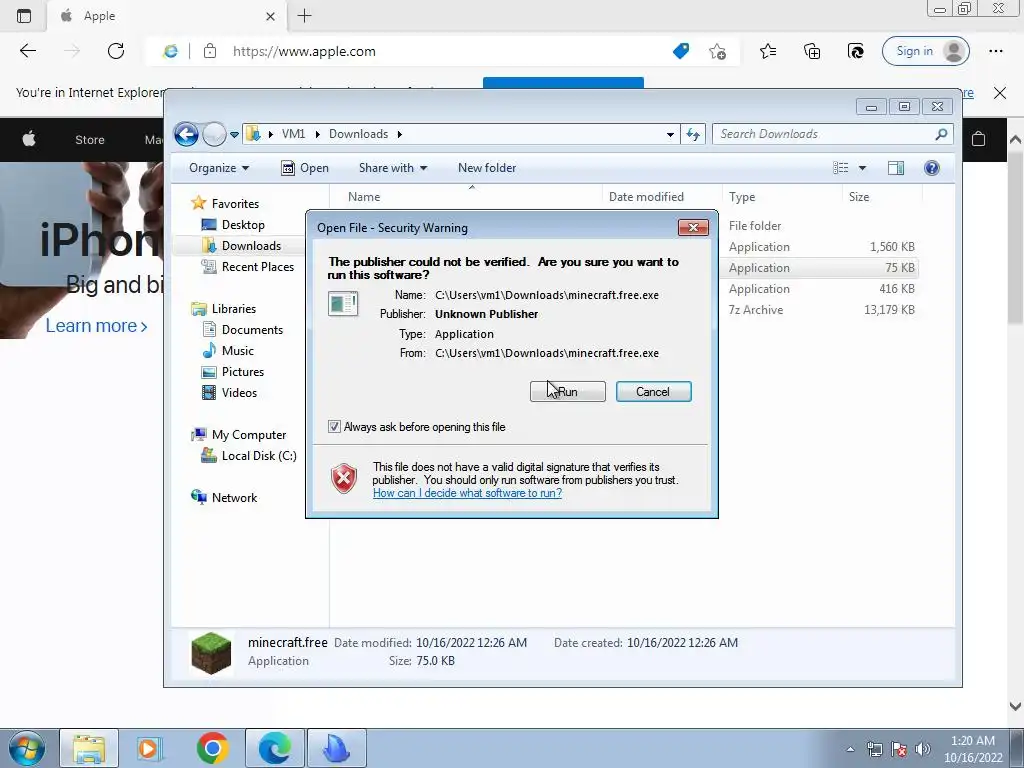Image resolution: width=1024 pixels, height=768 pixels.
Task: Click the search magnifier icon in Explorer
Action: pos(941,134)
